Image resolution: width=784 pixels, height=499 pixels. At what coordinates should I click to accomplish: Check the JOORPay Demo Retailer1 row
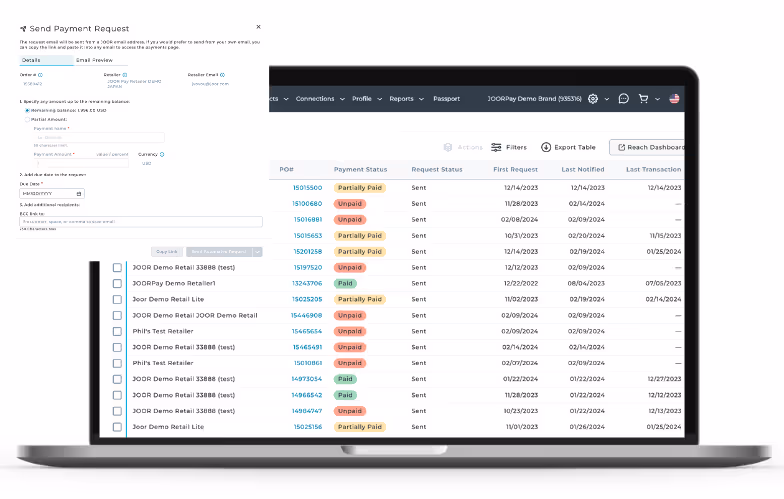point(117,284)
